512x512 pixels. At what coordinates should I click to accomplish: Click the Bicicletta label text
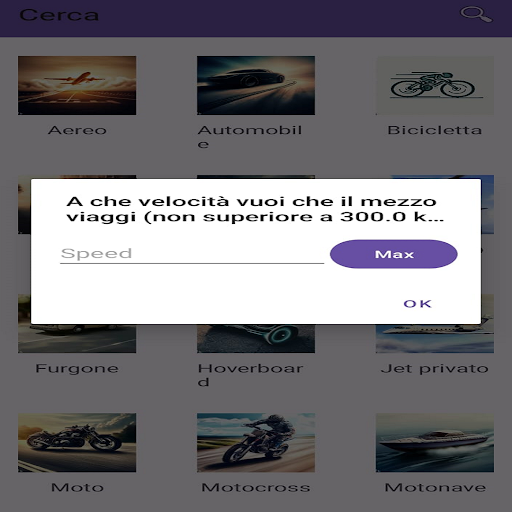click(435, 130)
